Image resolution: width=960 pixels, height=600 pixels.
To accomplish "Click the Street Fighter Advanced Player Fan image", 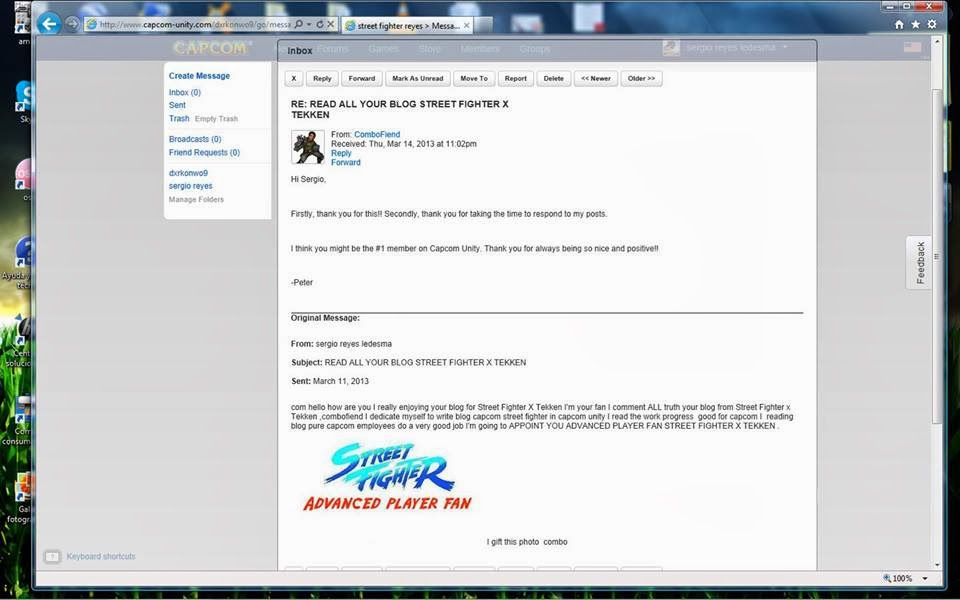I will coord(388,478).
